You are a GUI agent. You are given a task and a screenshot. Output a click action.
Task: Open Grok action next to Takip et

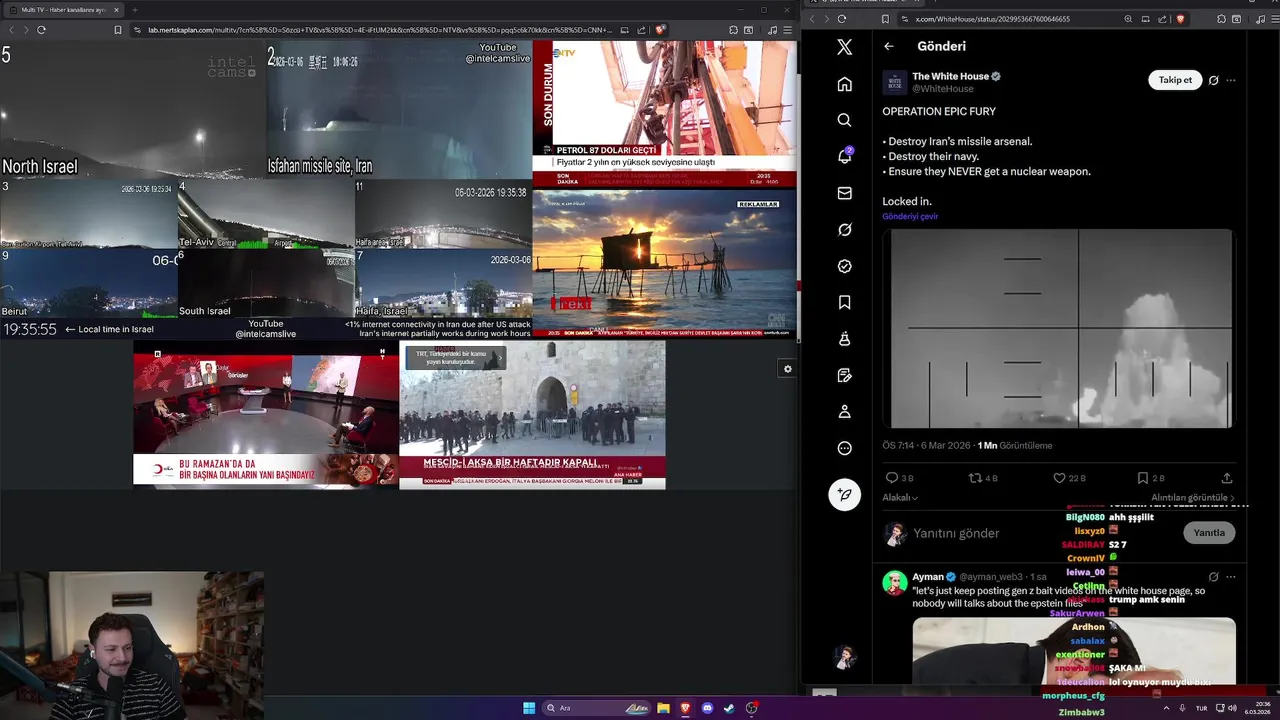1213,80
